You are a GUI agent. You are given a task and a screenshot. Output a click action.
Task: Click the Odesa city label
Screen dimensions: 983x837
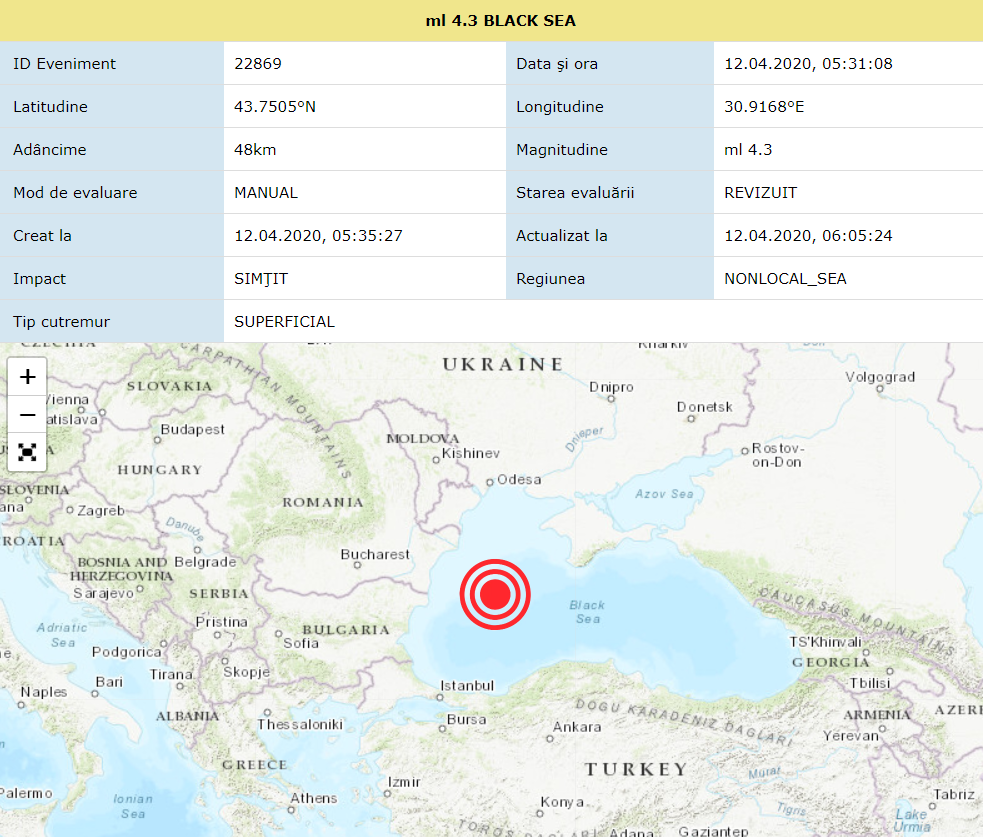(x=518, y=480)
